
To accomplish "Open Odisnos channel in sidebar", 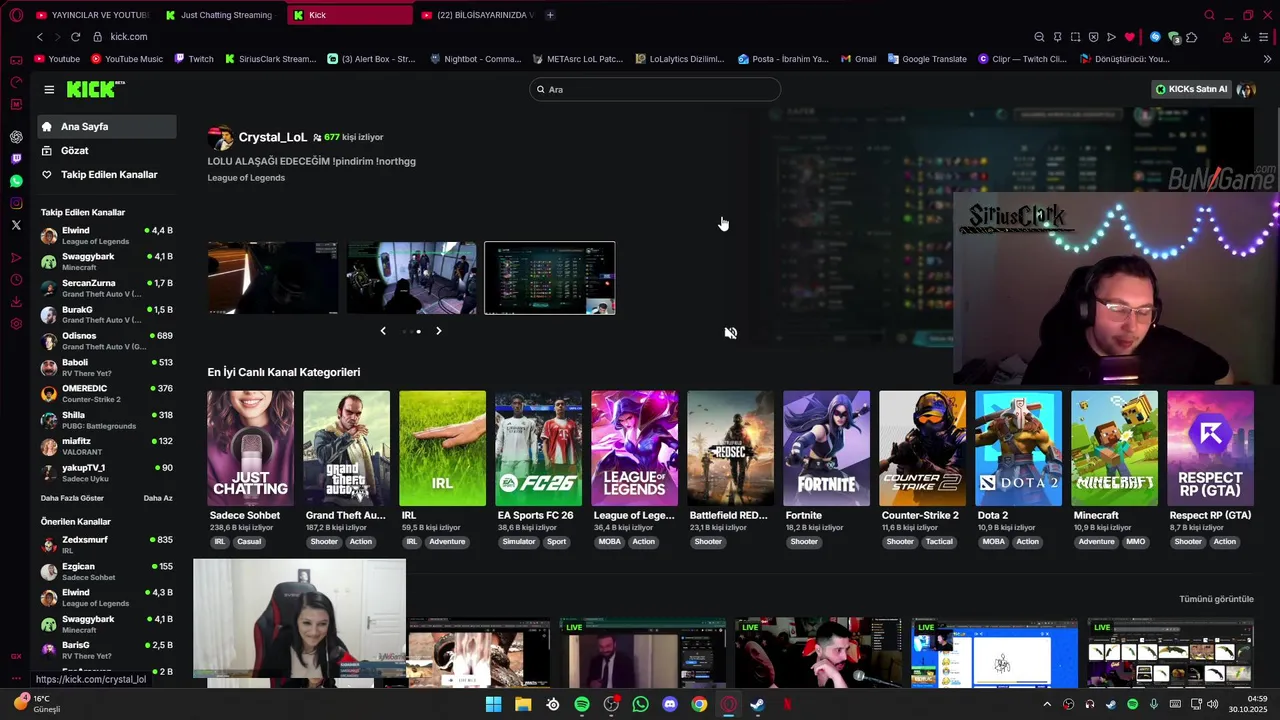I will click(x=107, y=341).
